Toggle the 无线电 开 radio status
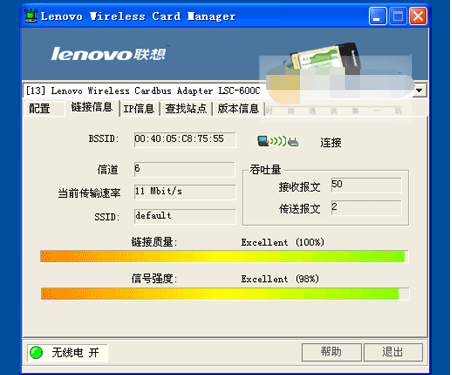Viewport: 452px width, 375px height. click(67, 353)
